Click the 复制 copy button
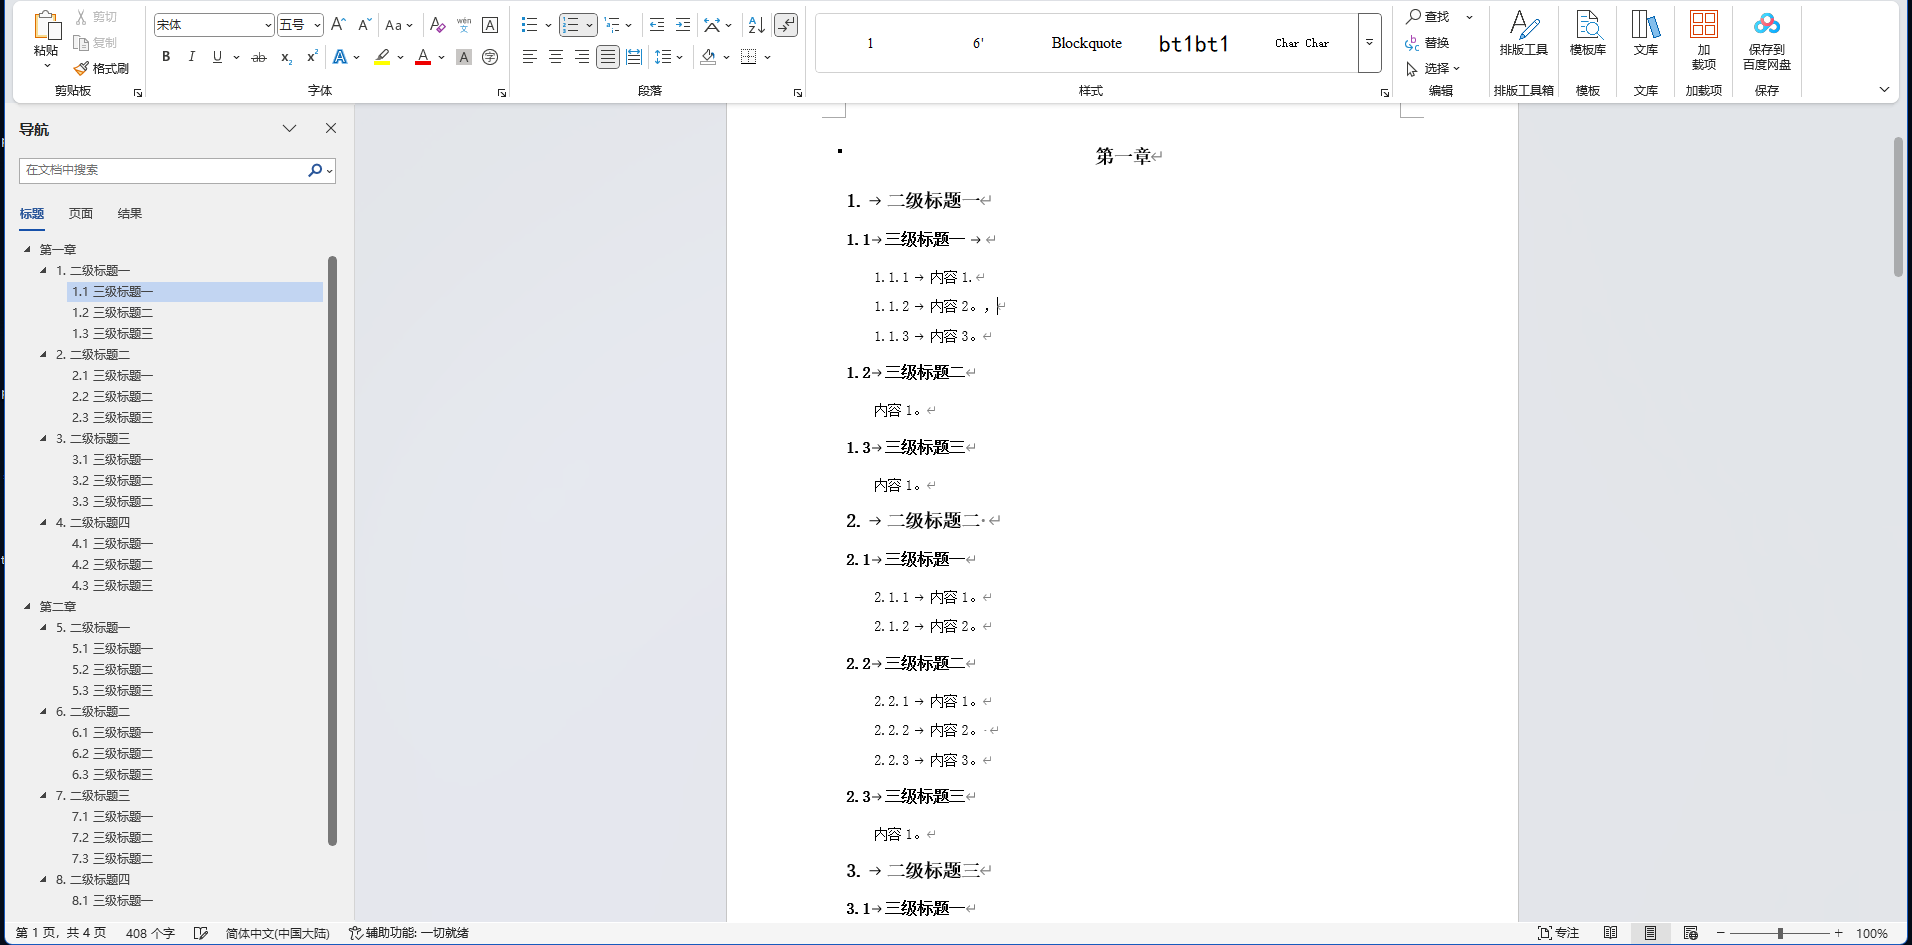The width and height of the screenshot is (1912, 945). click(x=97, y=42)
